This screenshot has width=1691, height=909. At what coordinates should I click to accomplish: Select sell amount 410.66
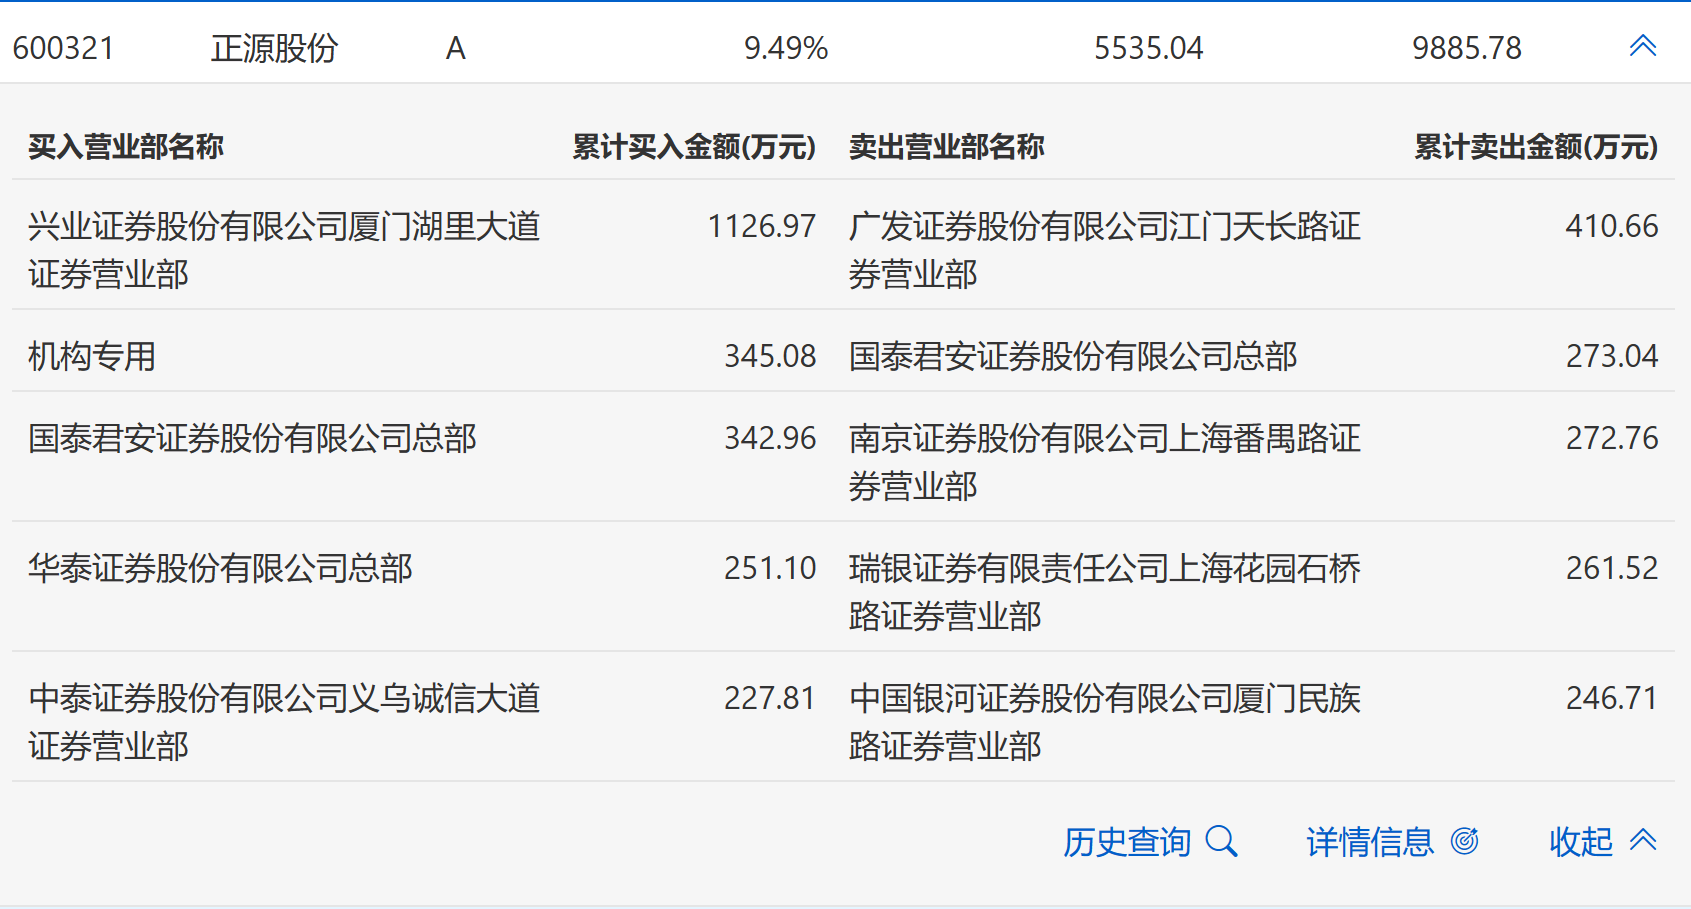click(x=1612, y=226)
